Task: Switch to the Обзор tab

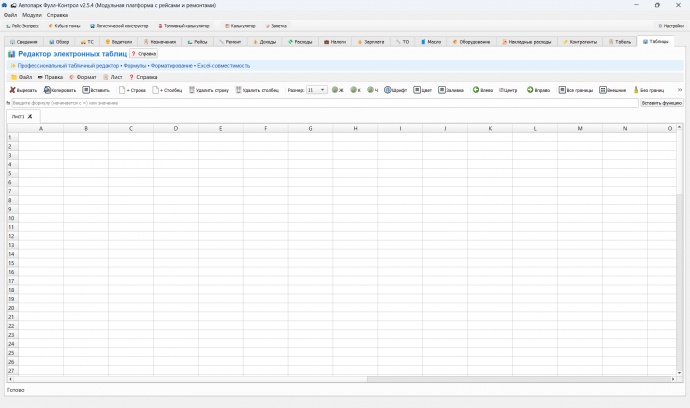Action: (59, 42)
